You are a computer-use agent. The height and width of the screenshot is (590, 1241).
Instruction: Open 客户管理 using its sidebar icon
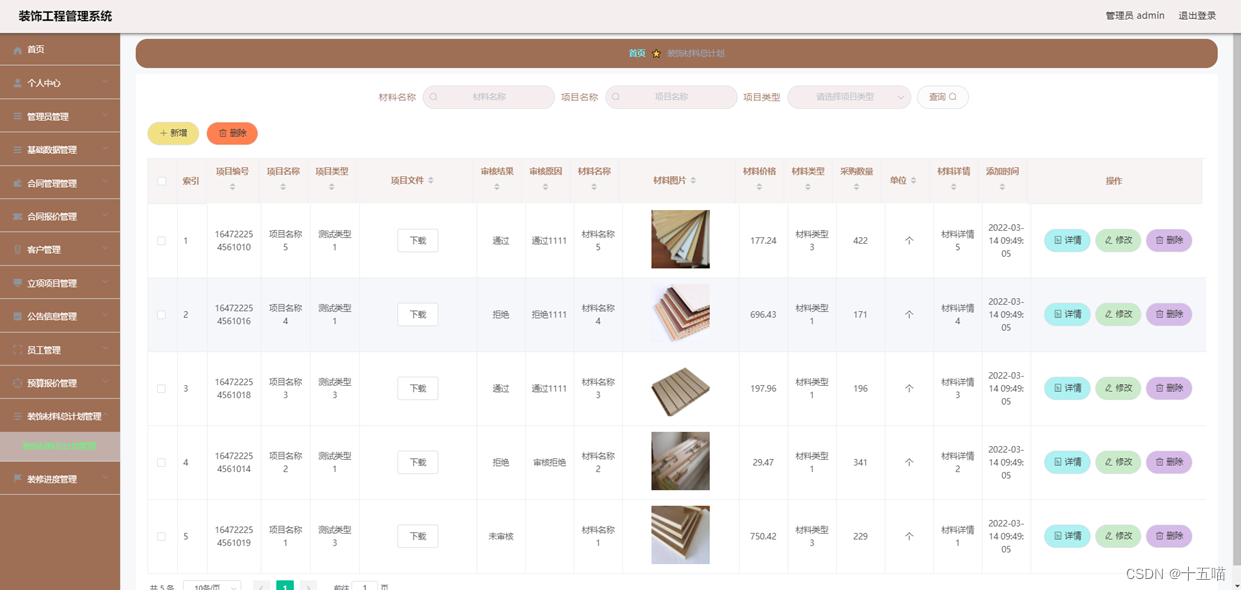[x=17, y=249]
